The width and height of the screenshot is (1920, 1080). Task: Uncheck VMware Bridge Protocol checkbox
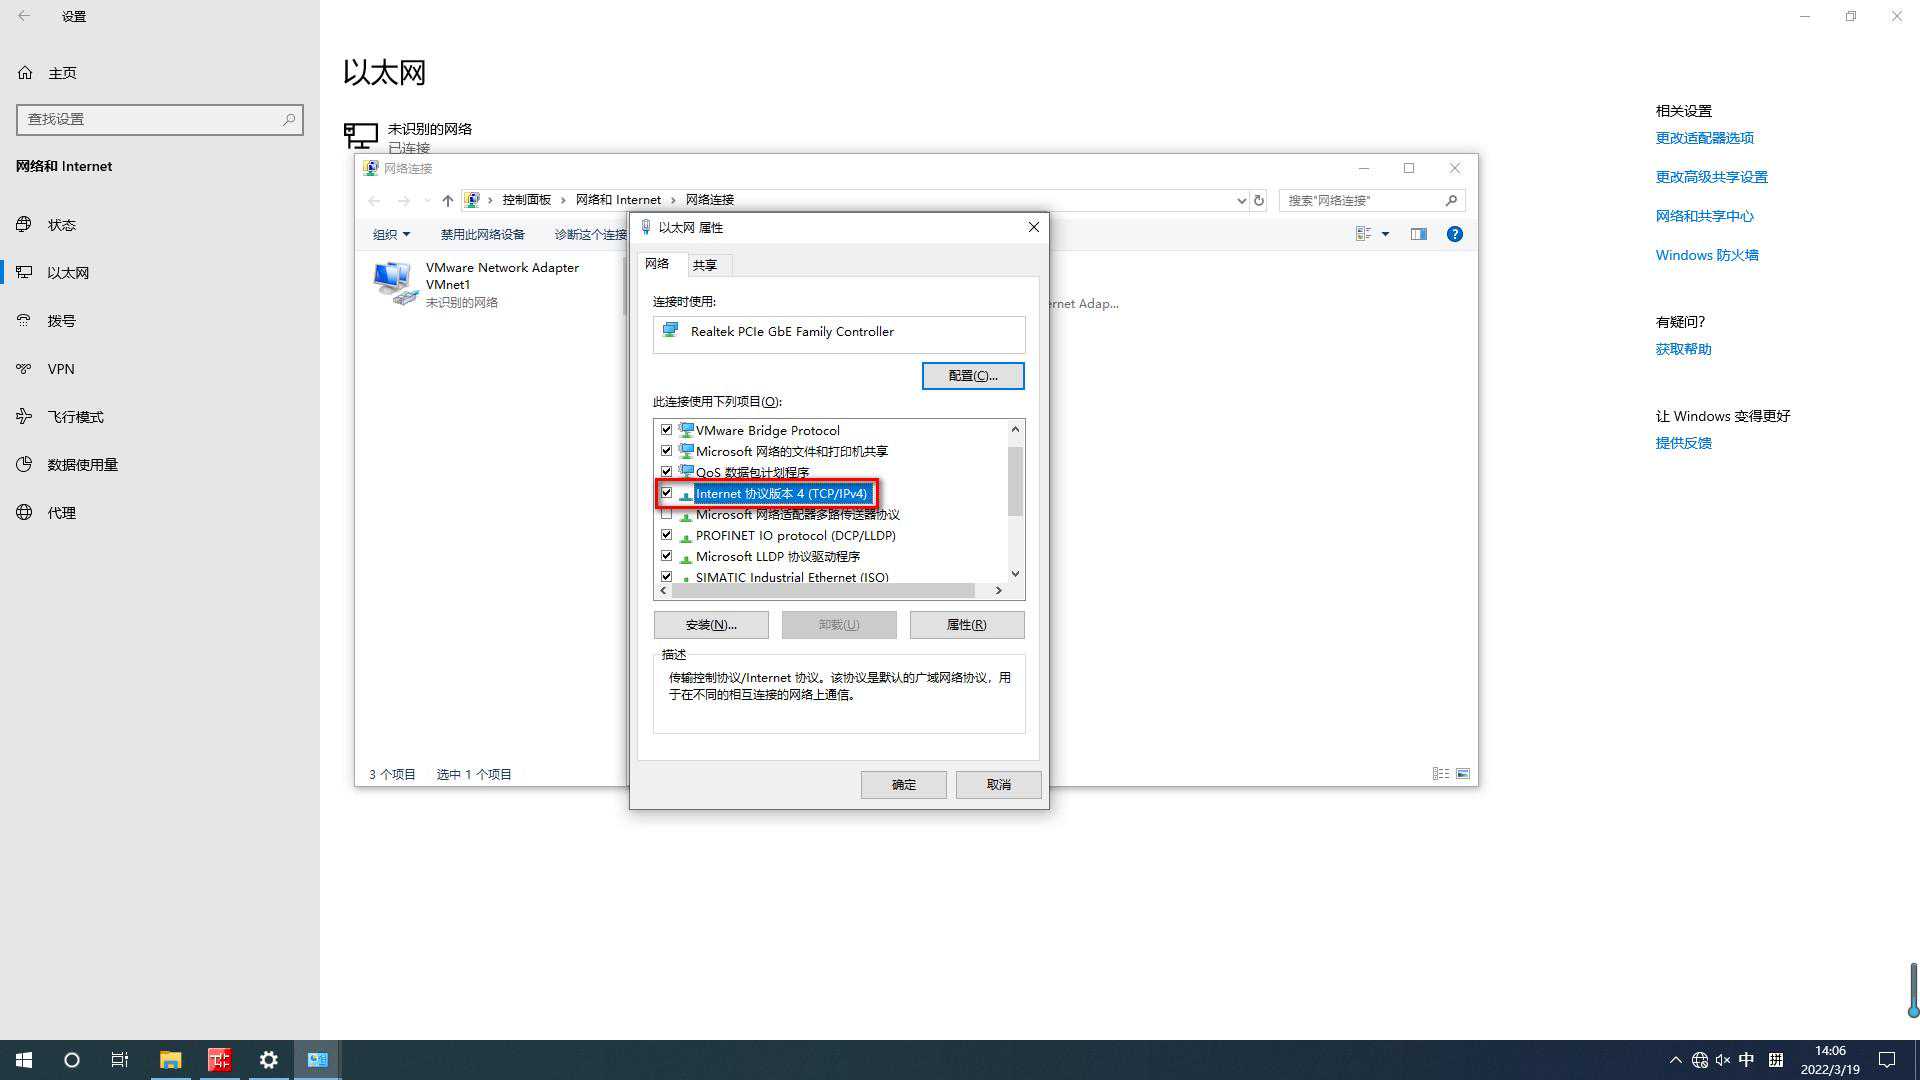(x=666, y=430)
